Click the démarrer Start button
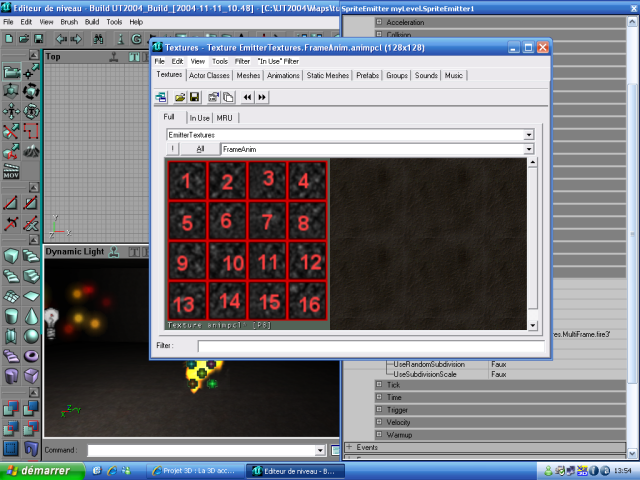This screenshot has height=480, width=640. pos(40,470)
